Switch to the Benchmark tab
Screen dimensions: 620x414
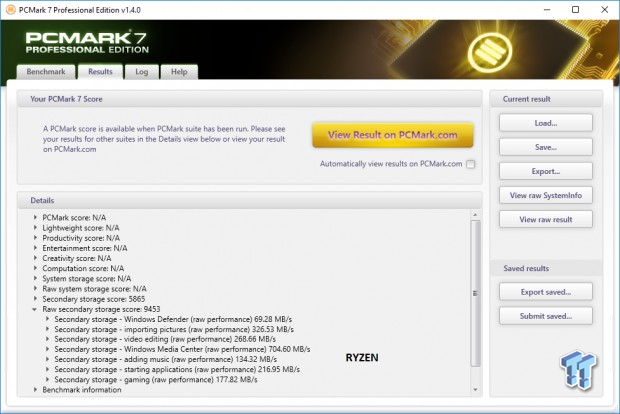tap(45, 72)
